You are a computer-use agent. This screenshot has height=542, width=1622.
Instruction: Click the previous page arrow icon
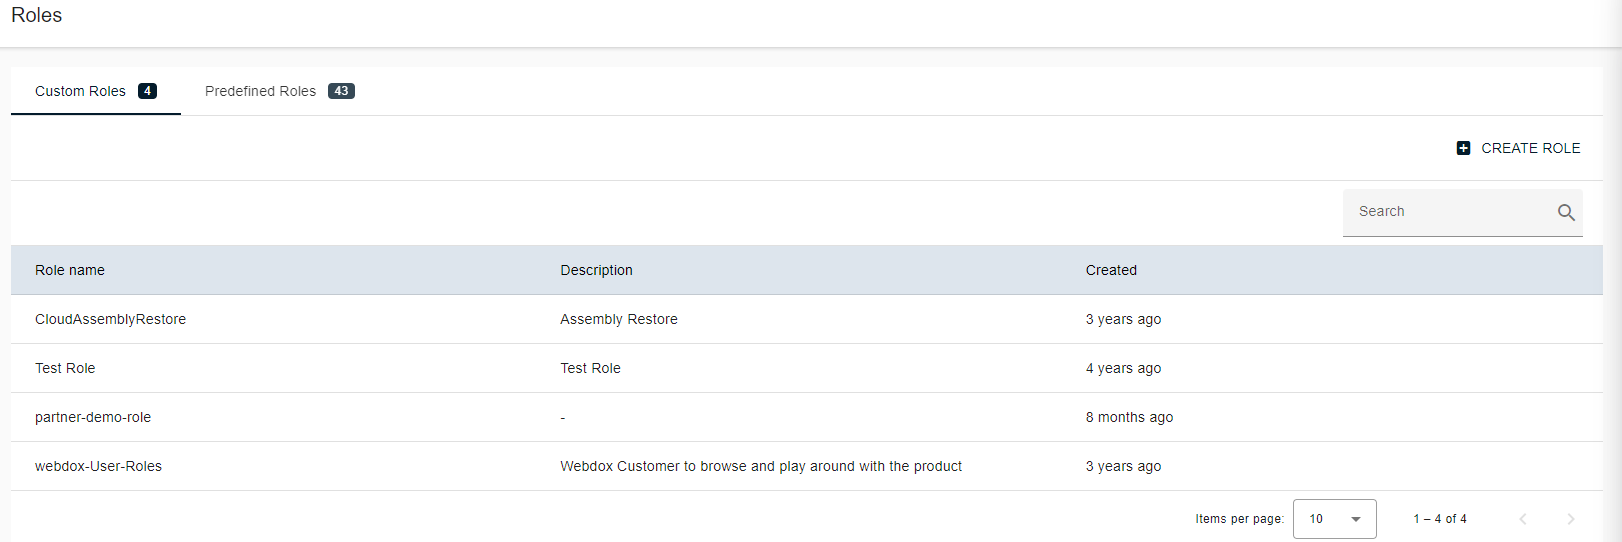pyautogui.click(x=1523, y=519)
